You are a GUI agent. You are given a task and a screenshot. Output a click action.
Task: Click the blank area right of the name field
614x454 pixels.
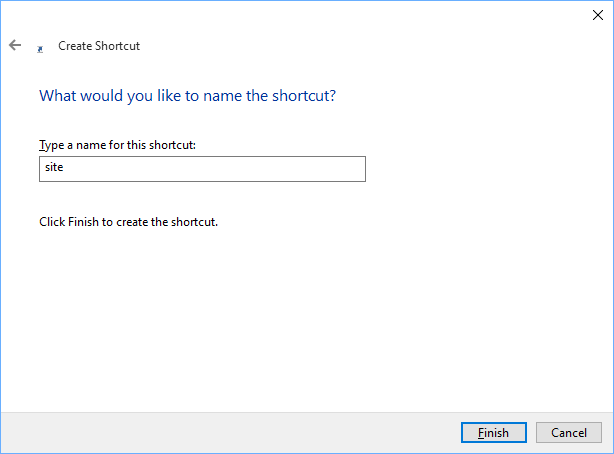click(480, 169)
